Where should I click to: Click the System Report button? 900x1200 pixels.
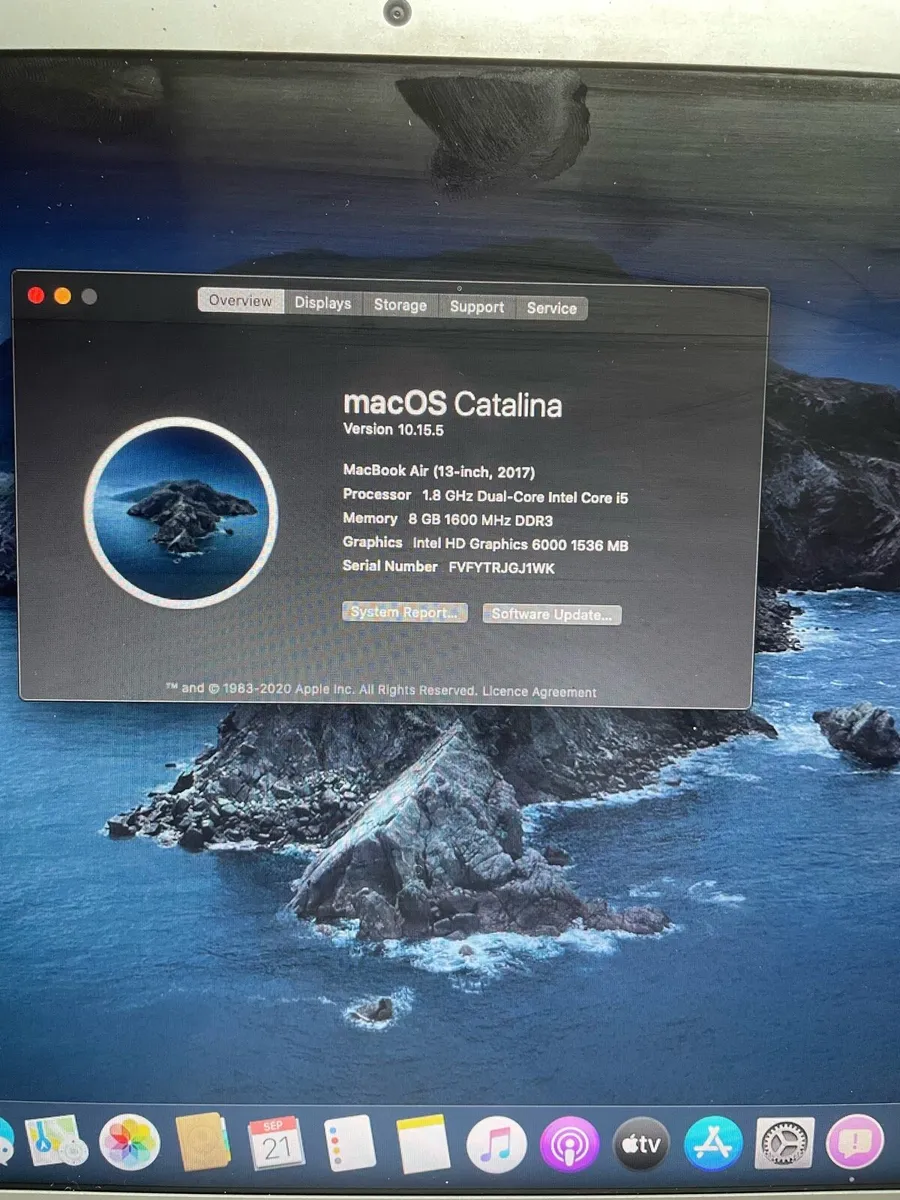405,612
